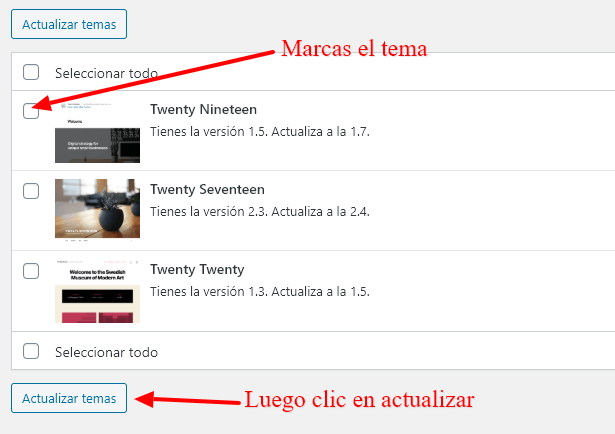The width and height of the screenshot is (615, 434).
Task: Check the bottom "Seleccionar todo" checkbox
Action: point(31,351)
